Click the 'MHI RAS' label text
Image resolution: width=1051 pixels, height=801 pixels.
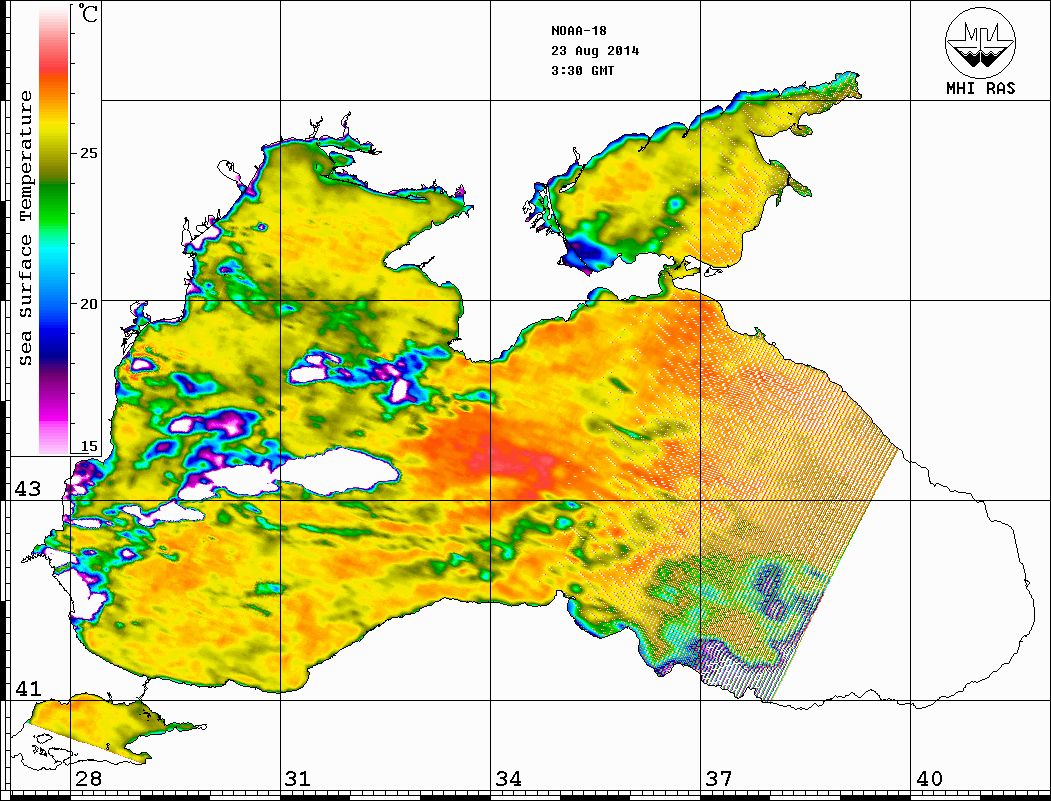click(981, 88)
